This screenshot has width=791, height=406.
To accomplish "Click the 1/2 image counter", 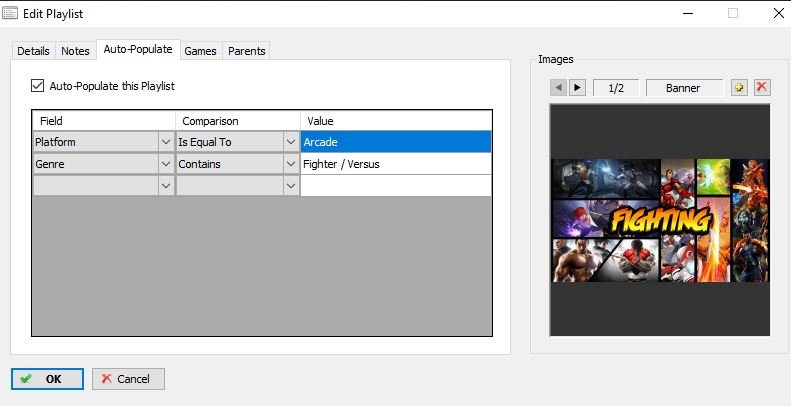I will 616,88.
